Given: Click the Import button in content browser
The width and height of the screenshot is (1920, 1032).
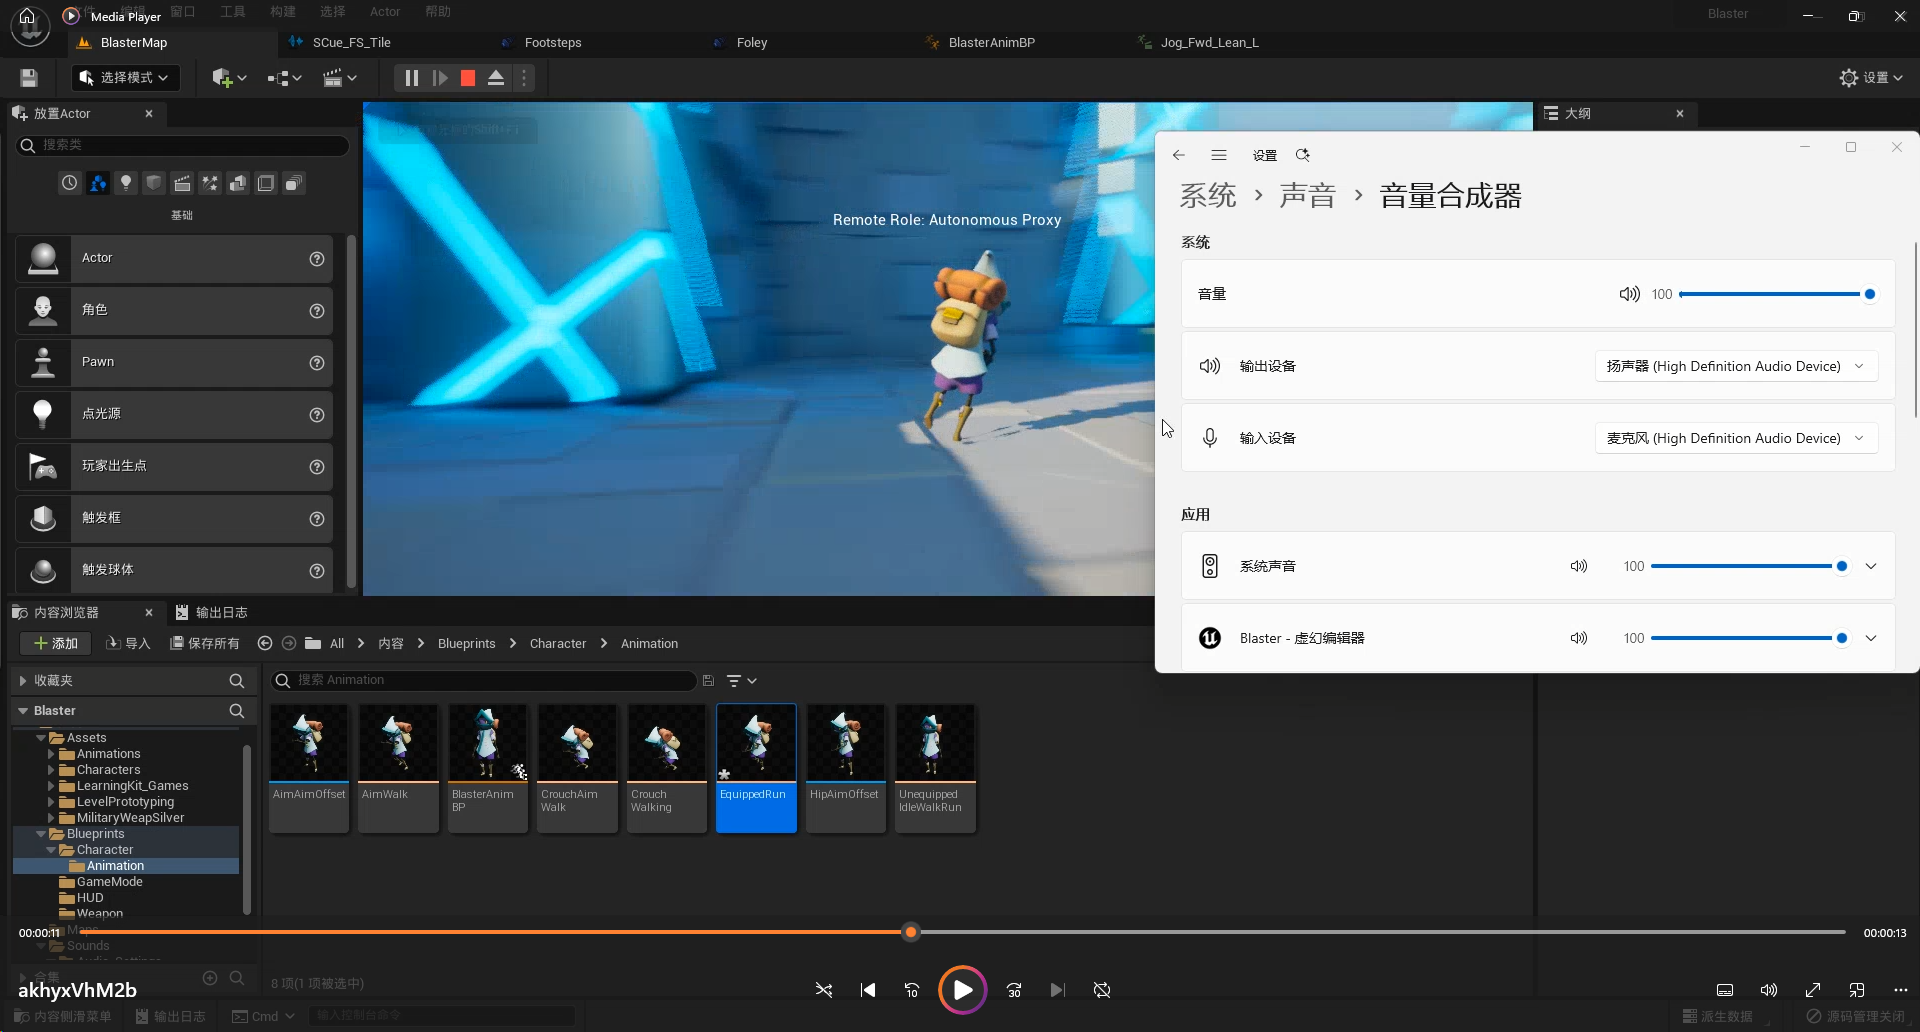Looking at the screenshot, I should tap(129, 644).
